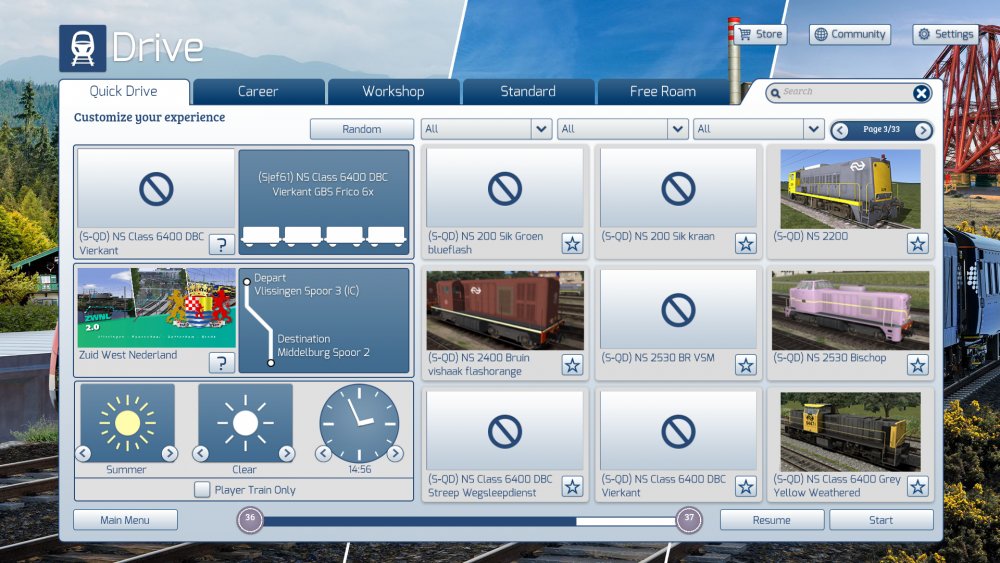Star NS Class 6400 Grey Yellow Weathered
Image resolution: width=1000 pixels, height=563 pixels.
pyautogui.click(x=918, y=487)
